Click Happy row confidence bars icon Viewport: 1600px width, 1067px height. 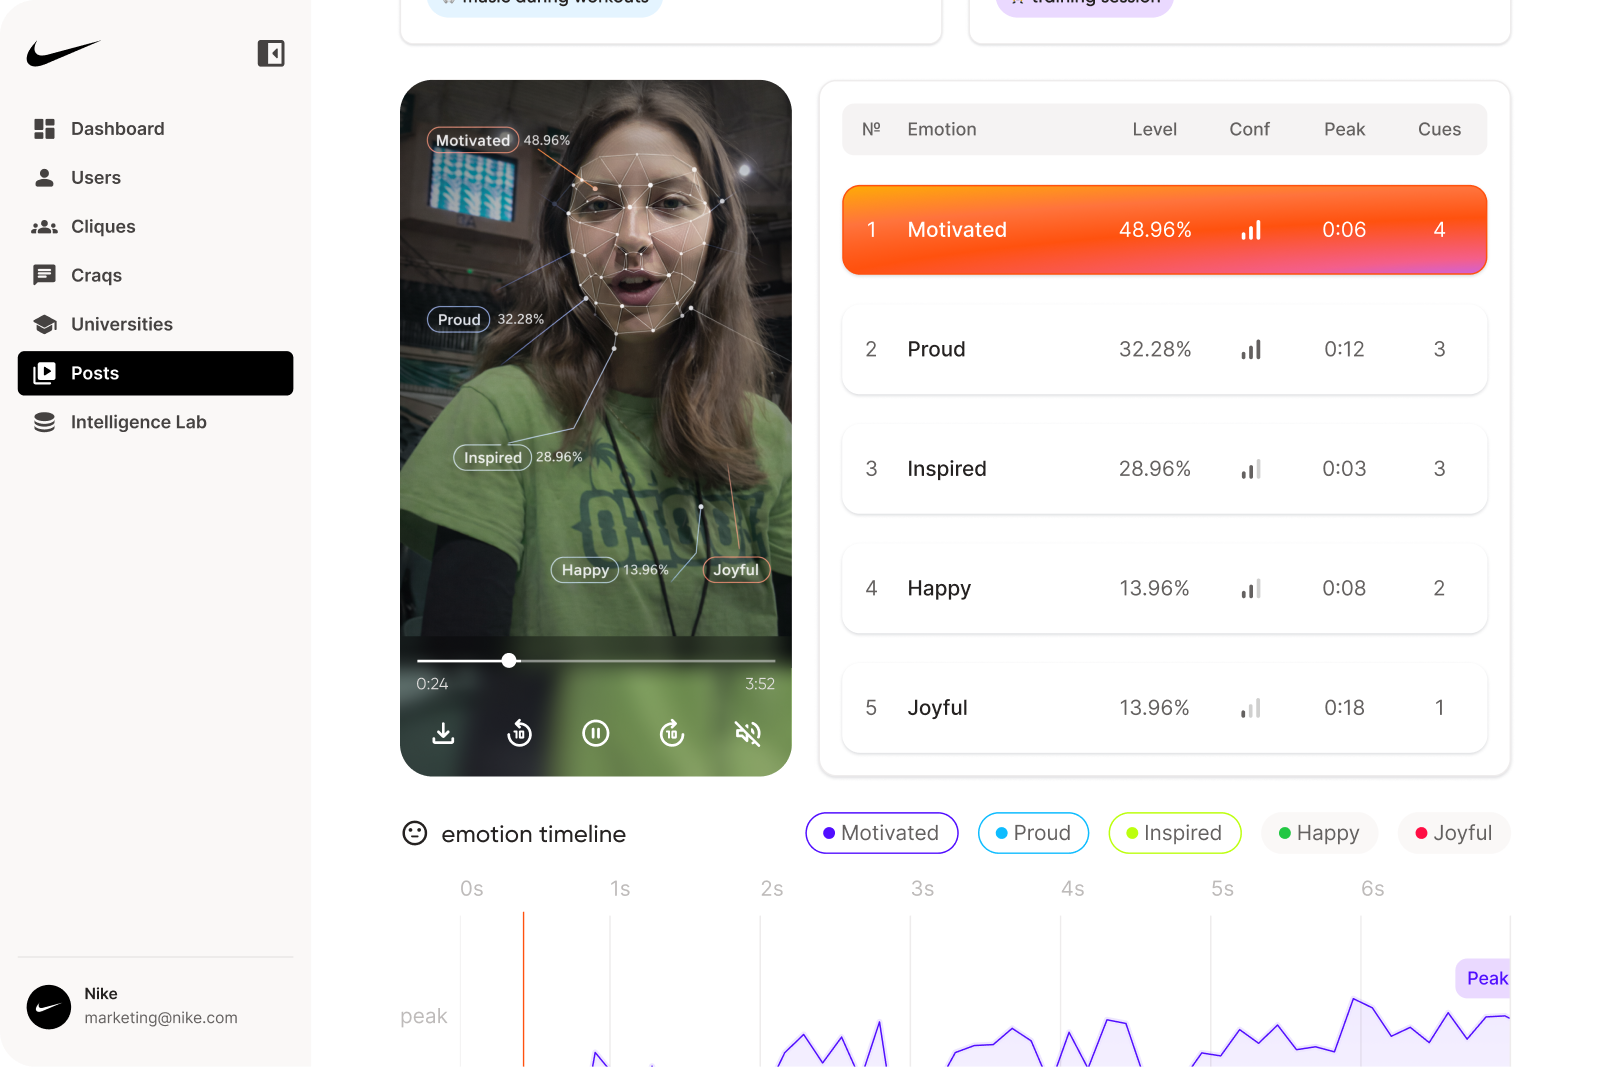point(1251,588)
